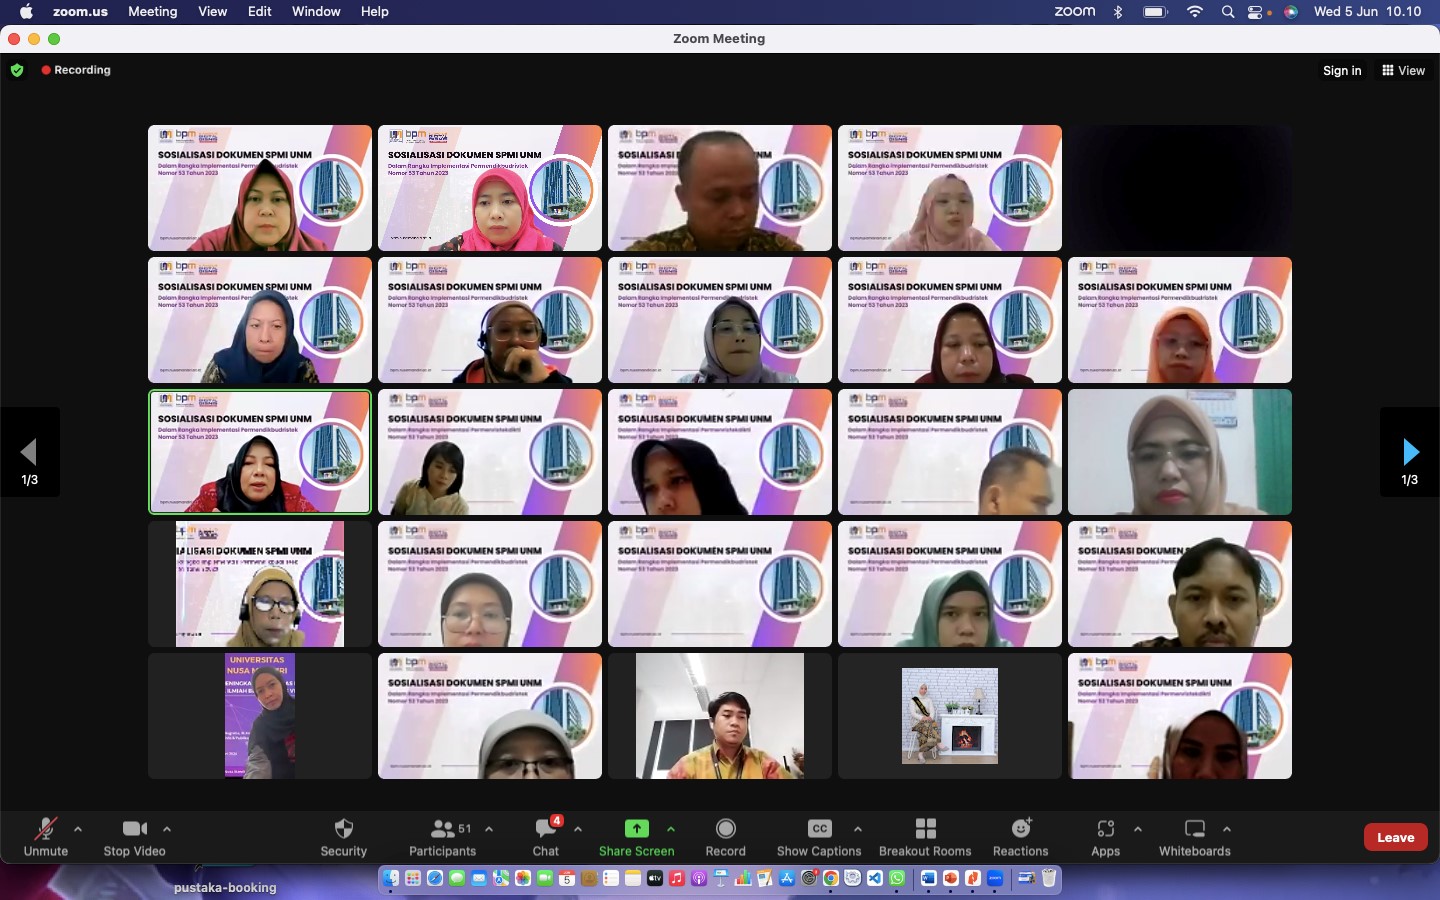Image resolution: width=1440 pixels, height=900 pixels.
Task: Toggle Show Captions
Action: click(819, 829)
